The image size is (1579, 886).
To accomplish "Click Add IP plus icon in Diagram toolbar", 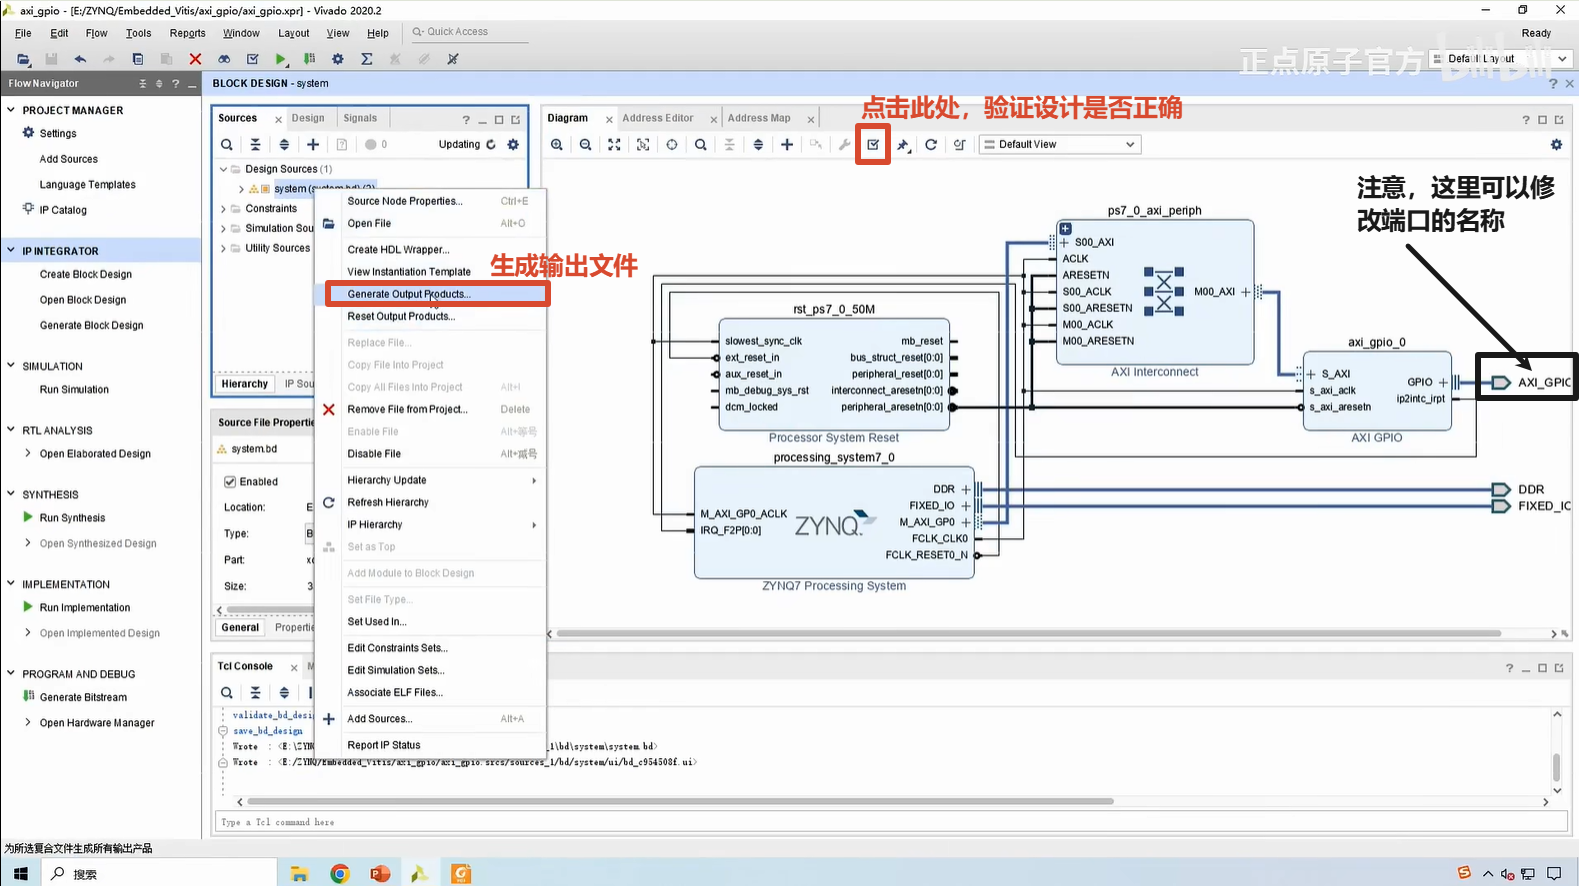I will click(787, 145).
